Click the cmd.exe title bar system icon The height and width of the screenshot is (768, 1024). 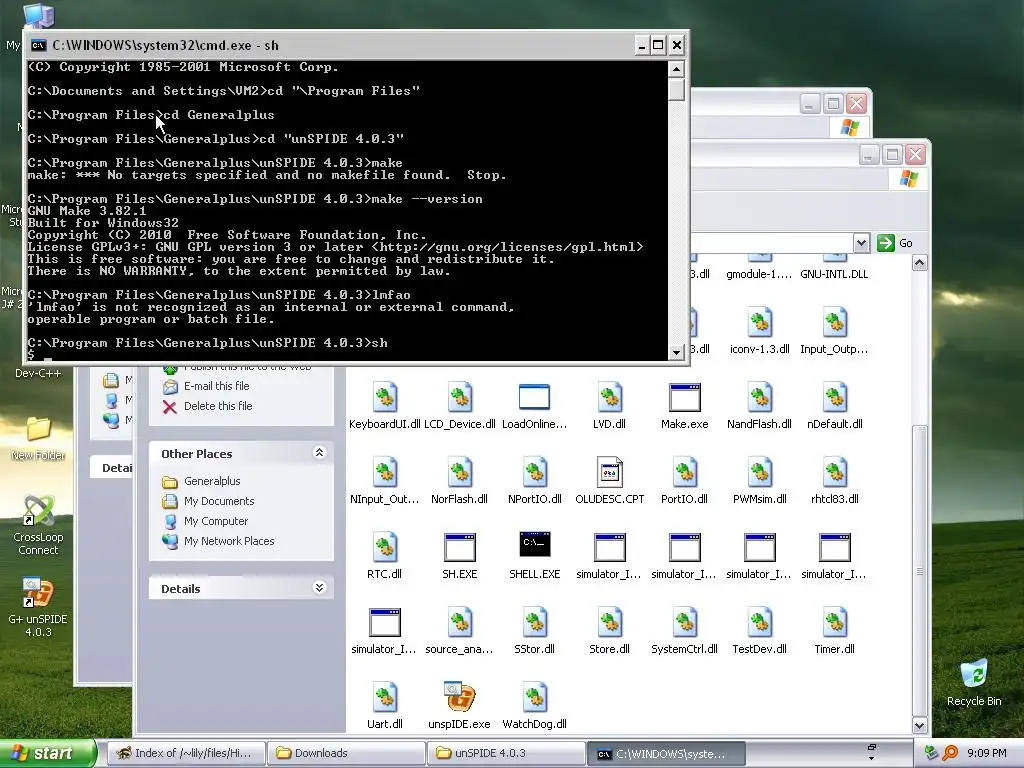[39, 45]
